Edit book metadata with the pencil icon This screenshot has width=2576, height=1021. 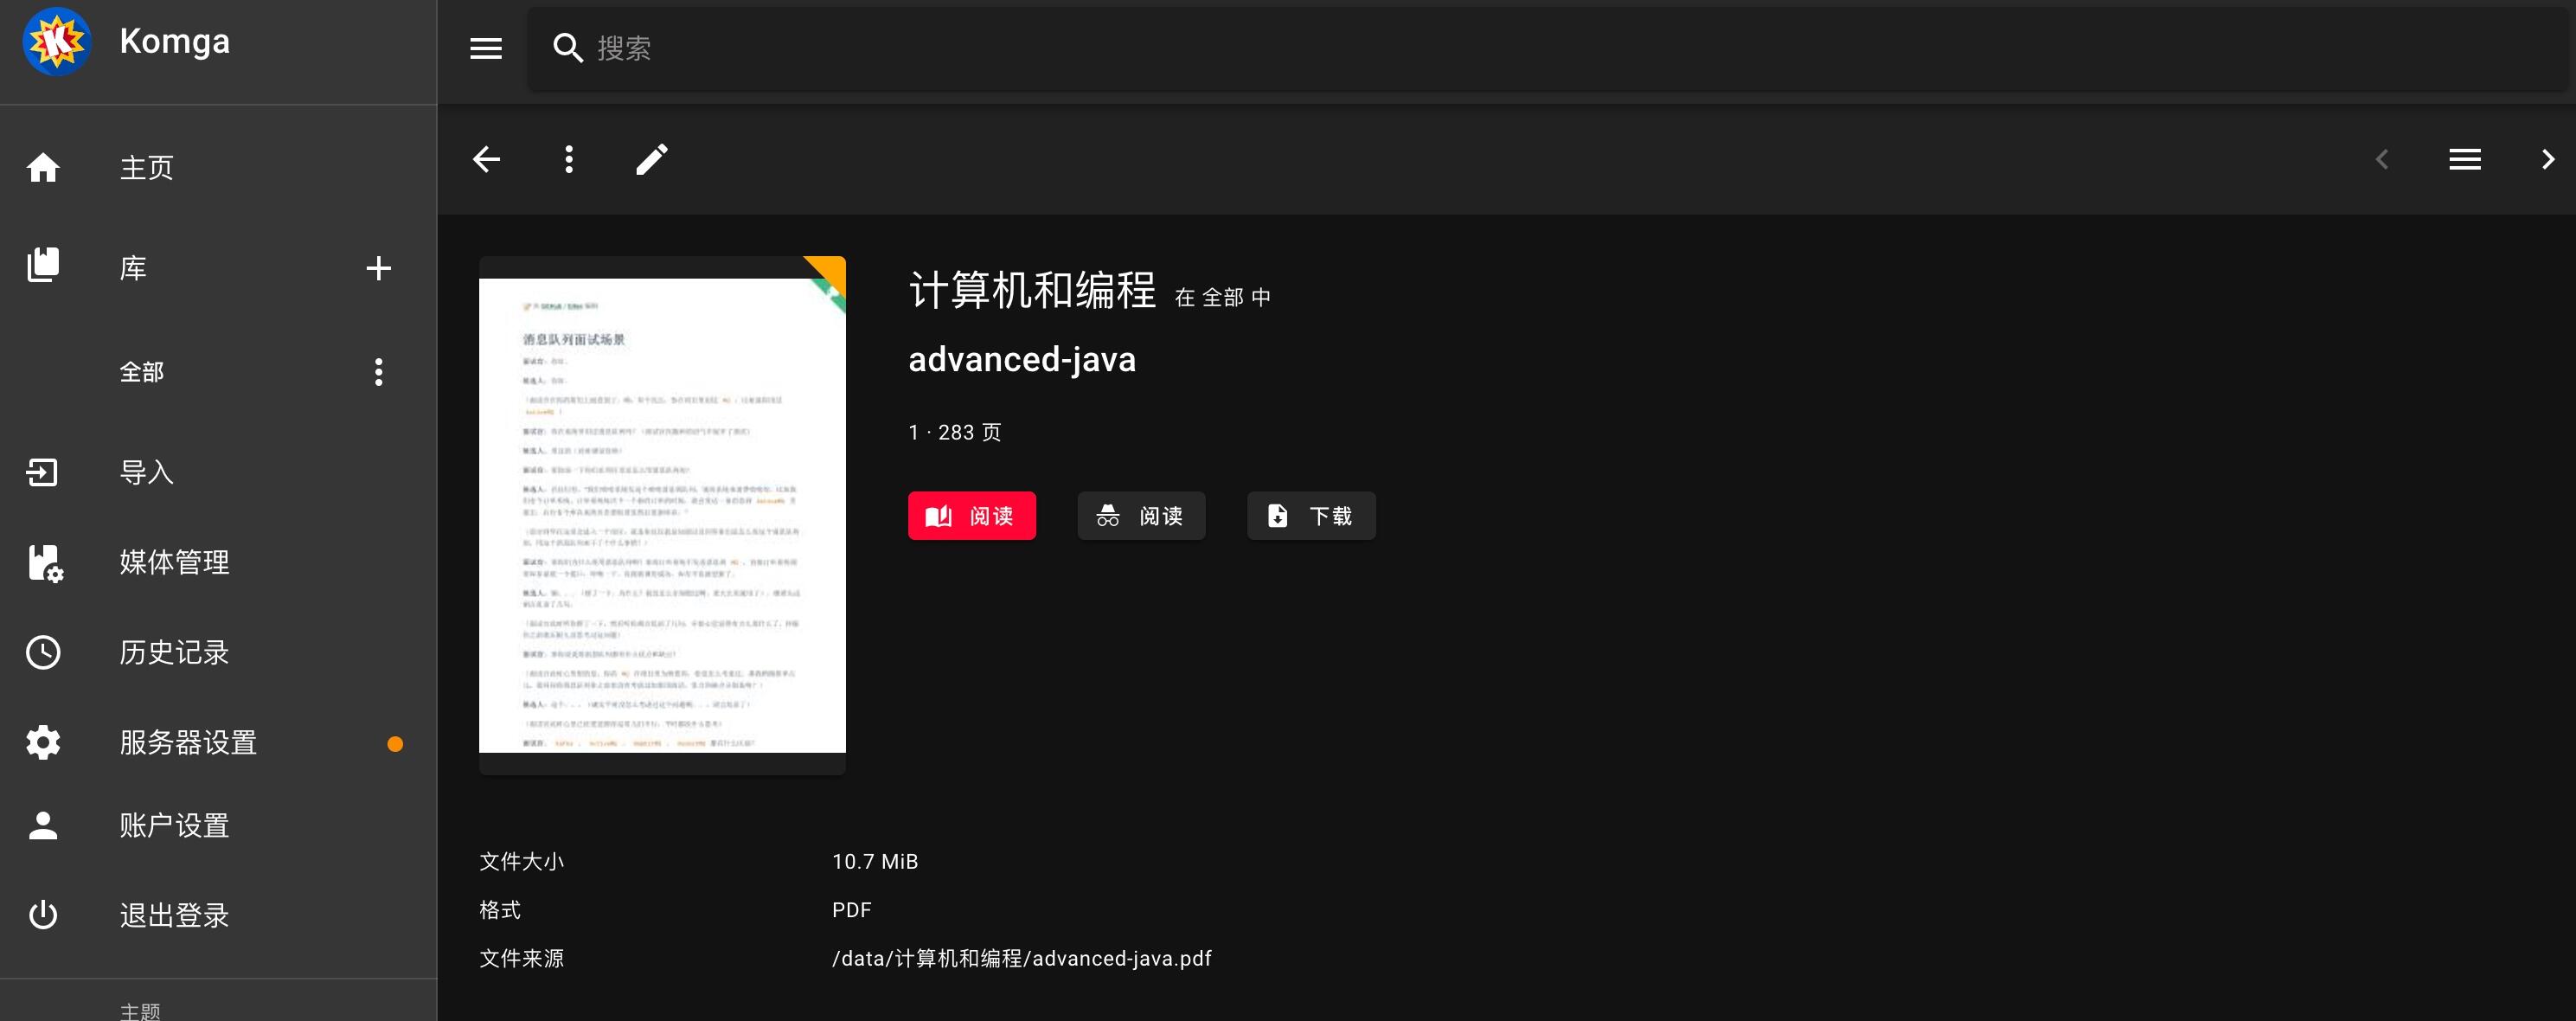tap(652, 159)
